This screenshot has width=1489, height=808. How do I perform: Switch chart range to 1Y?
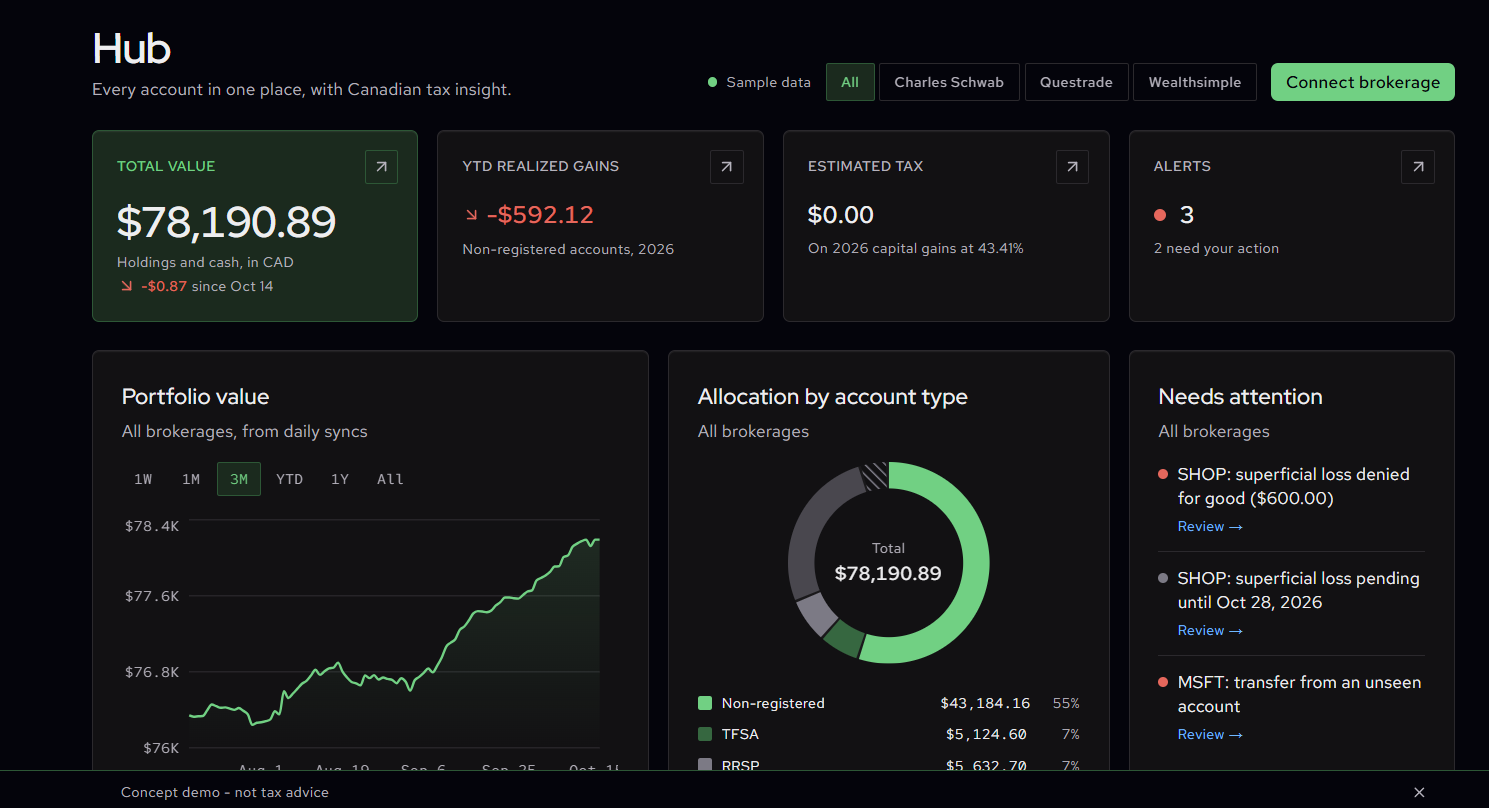(x=340, y=479)
